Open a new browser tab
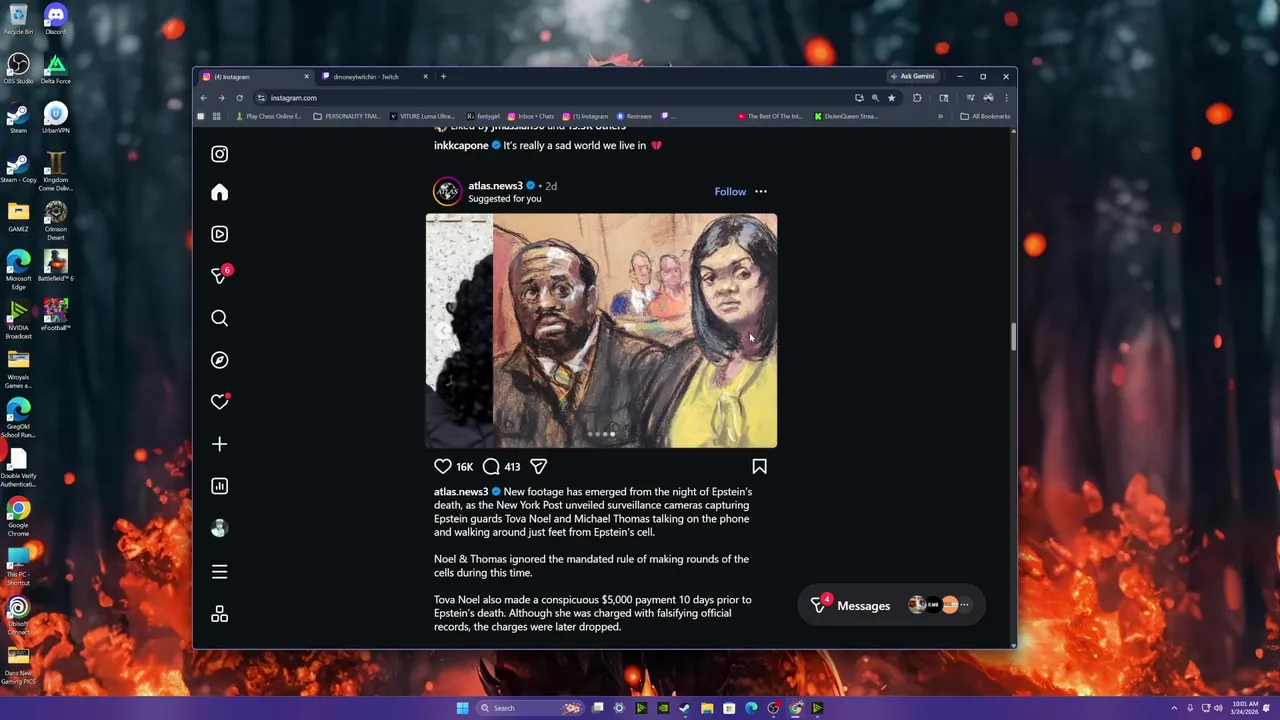The height and width of the screenshot is (720, 1280). point(443,77)
